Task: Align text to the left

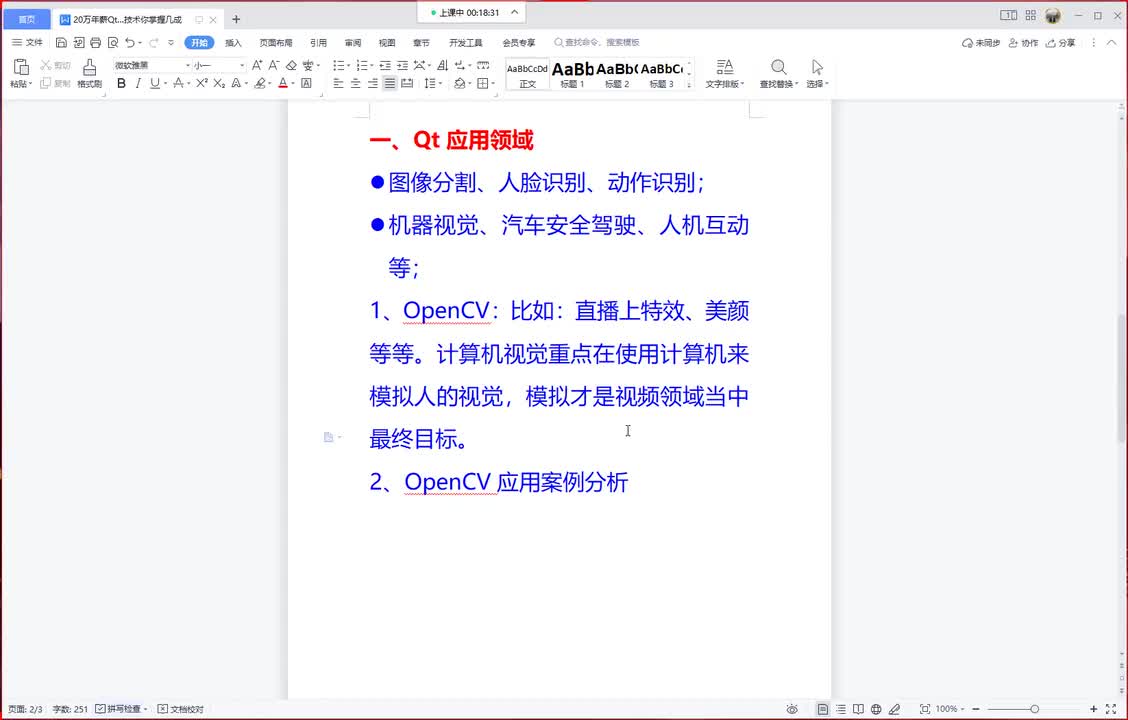Action: [338, 83]
